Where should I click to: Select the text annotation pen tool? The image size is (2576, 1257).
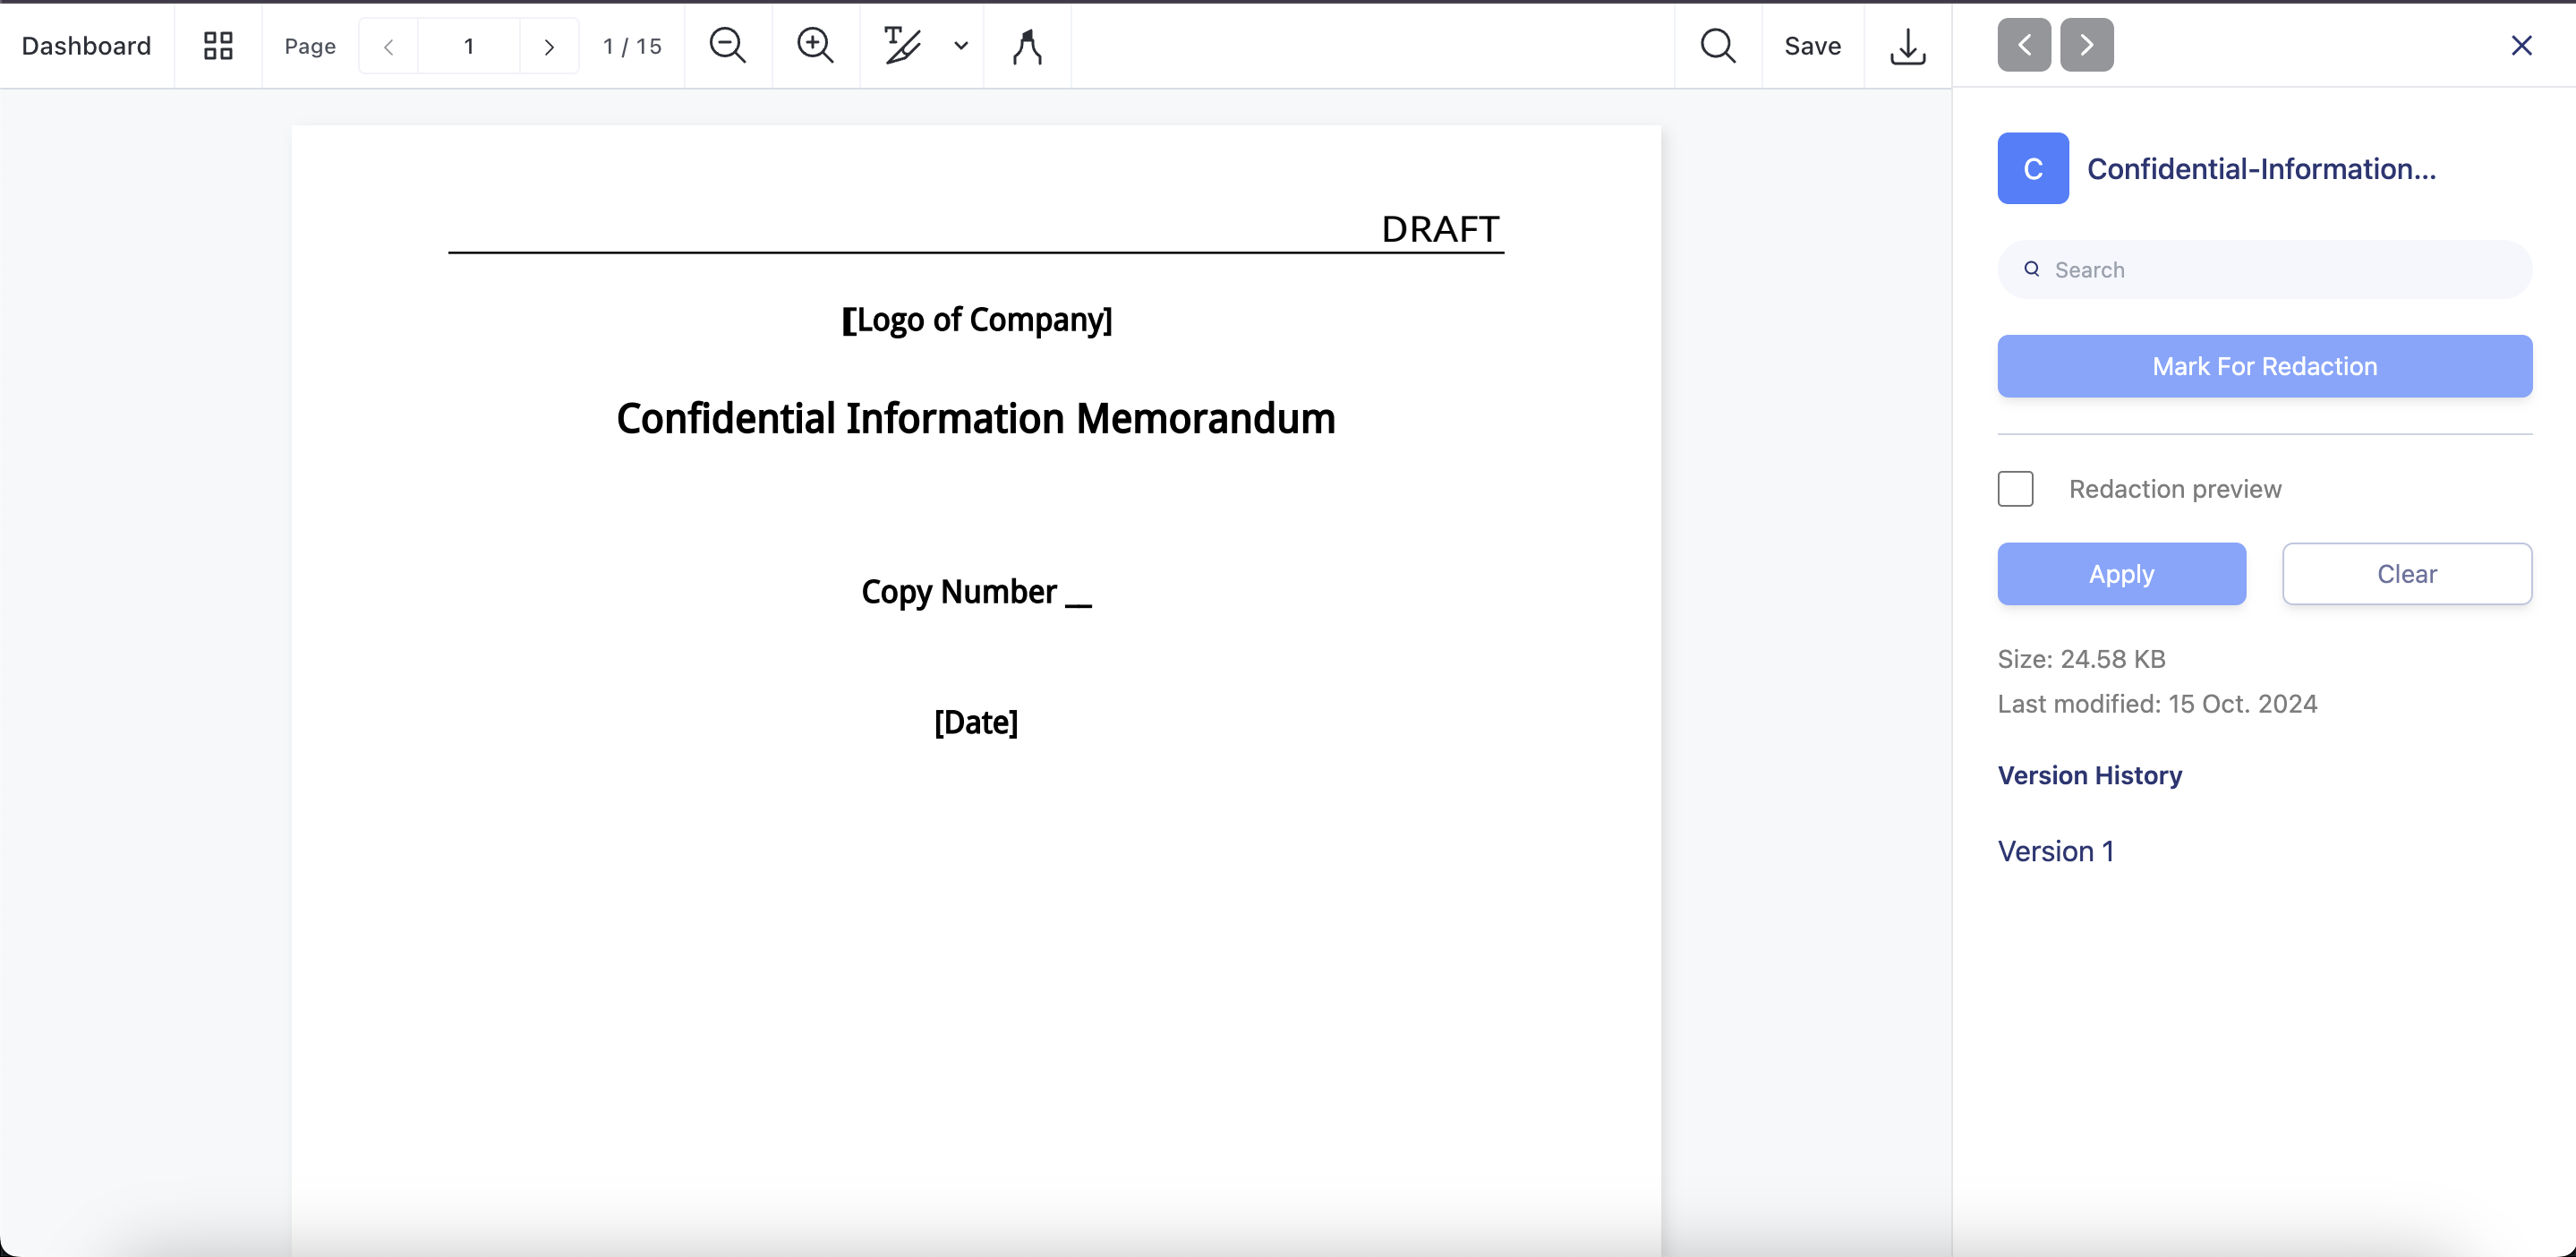click(x=902, y=46)
